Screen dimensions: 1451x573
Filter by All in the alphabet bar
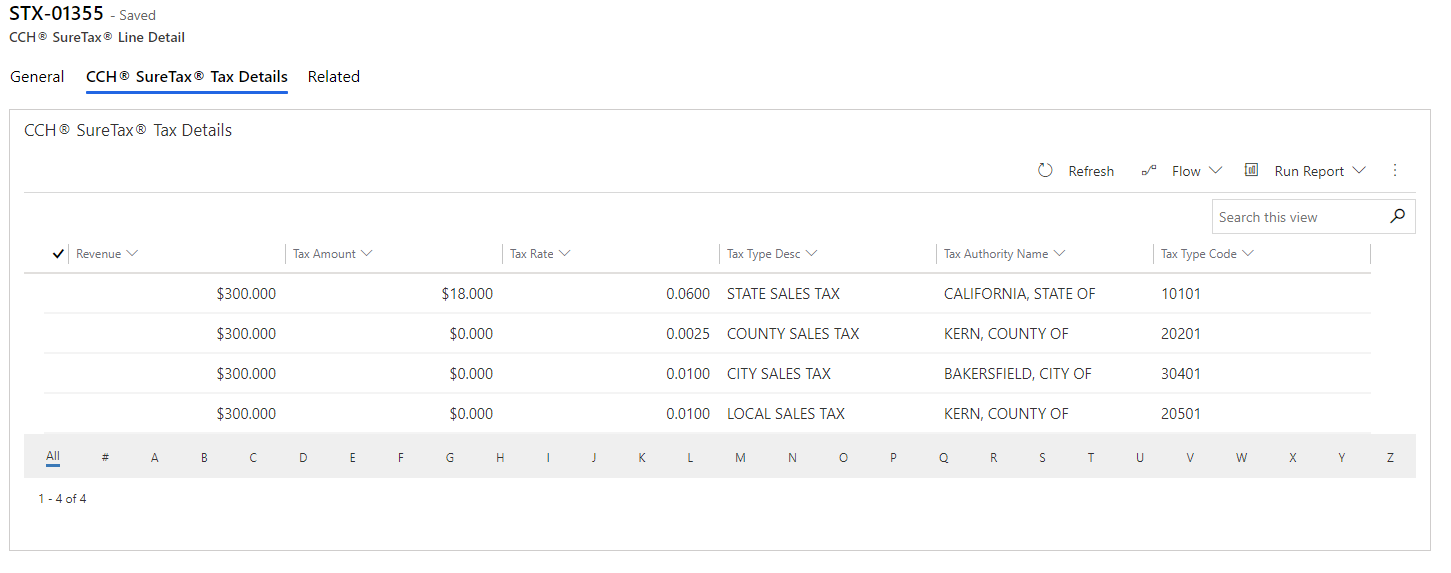click(53, 457)
